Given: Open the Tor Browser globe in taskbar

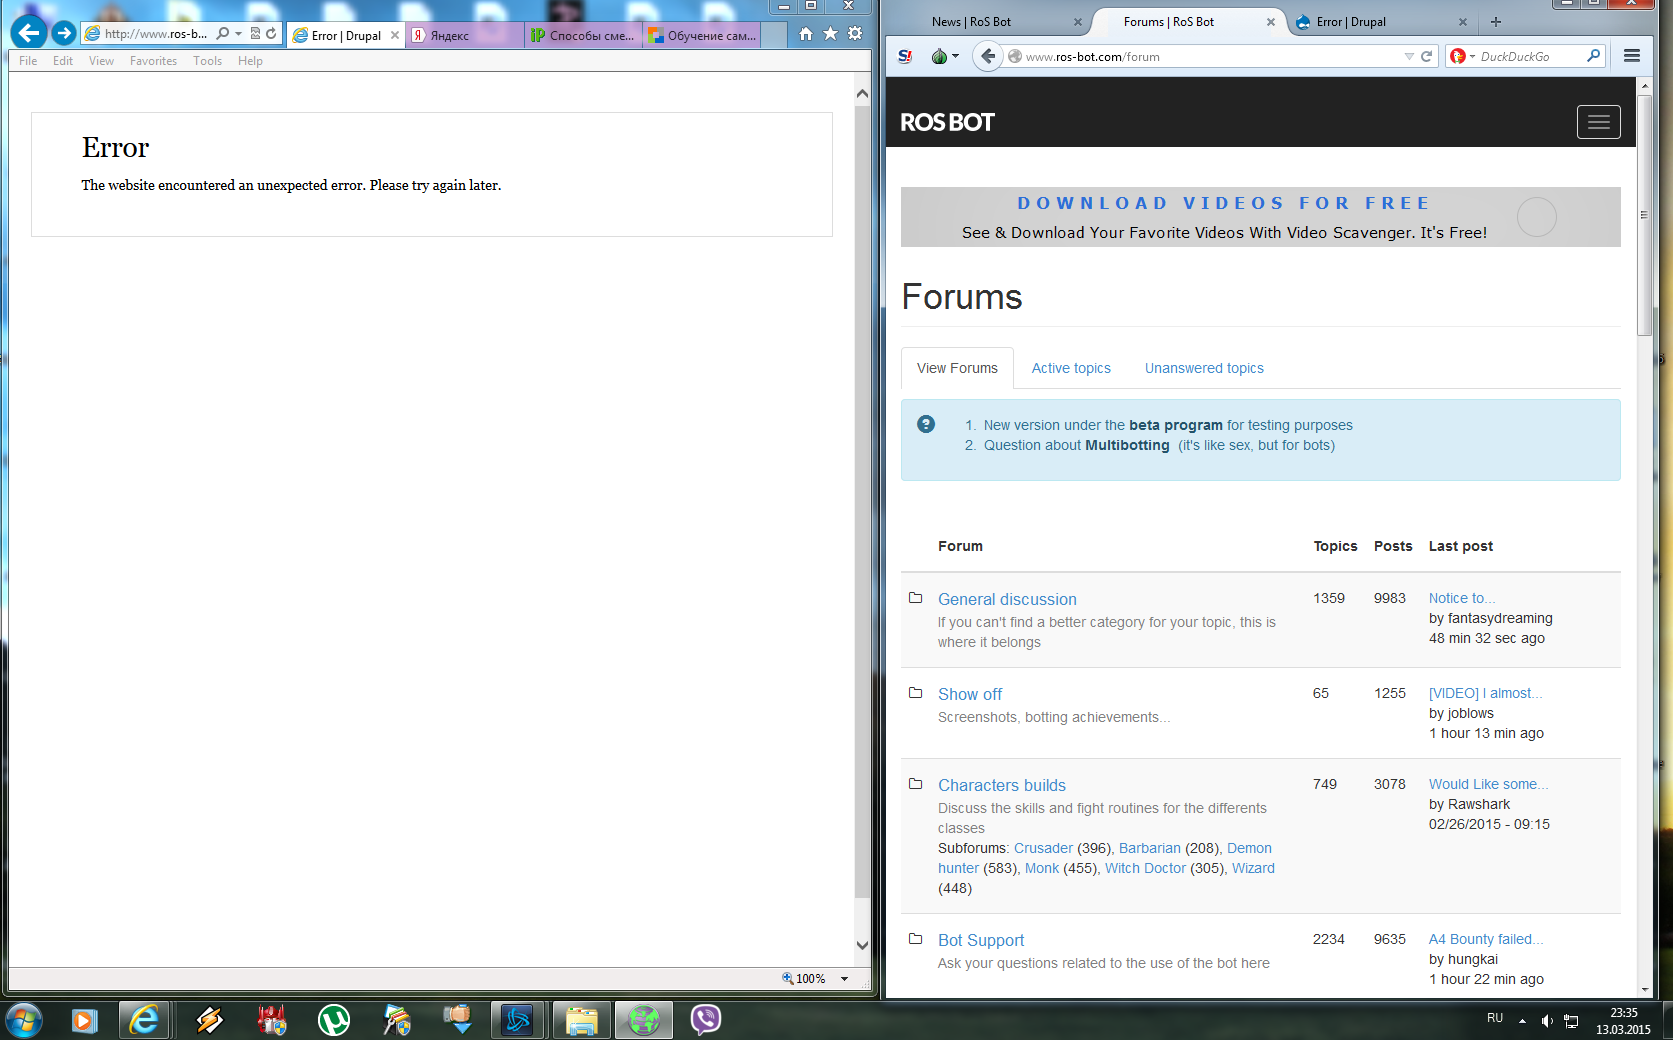Looking at the screenshot, I should point(643,1020).
